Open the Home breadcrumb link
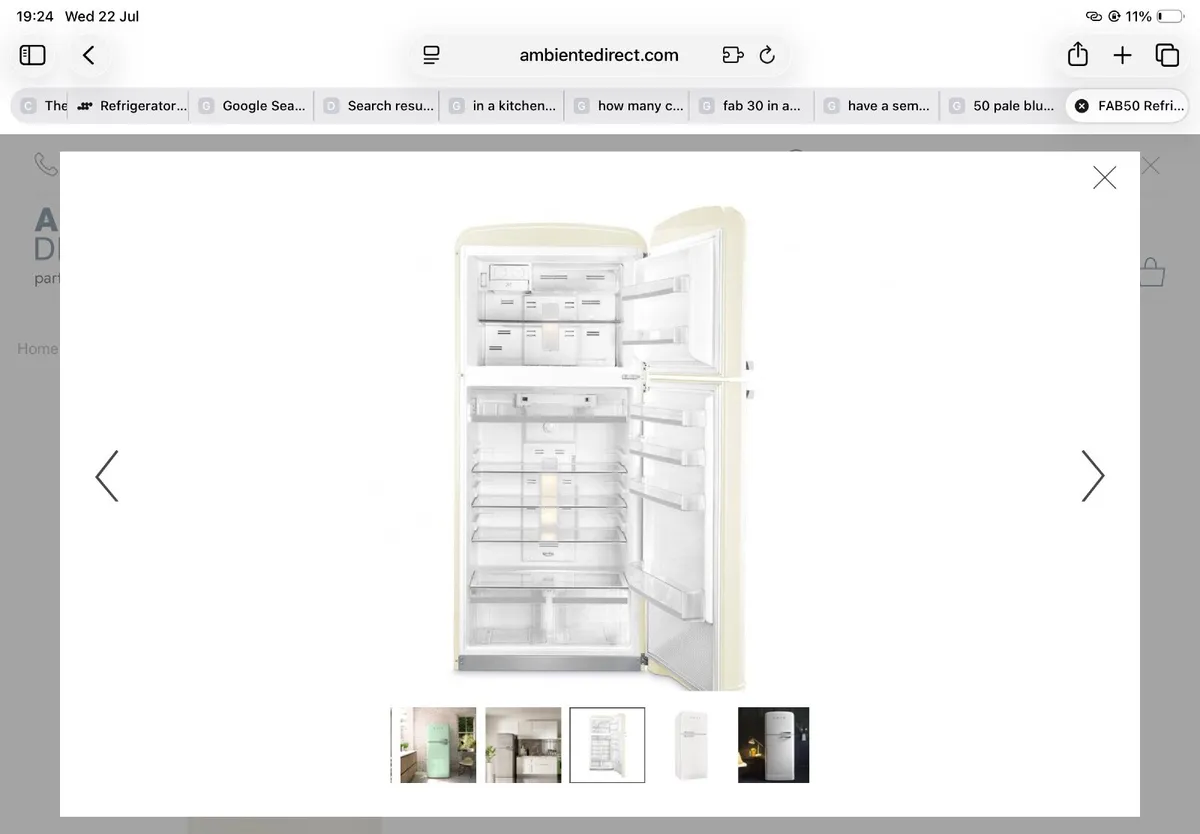This screenshot has height=834, width=1200. click(37, 349)
